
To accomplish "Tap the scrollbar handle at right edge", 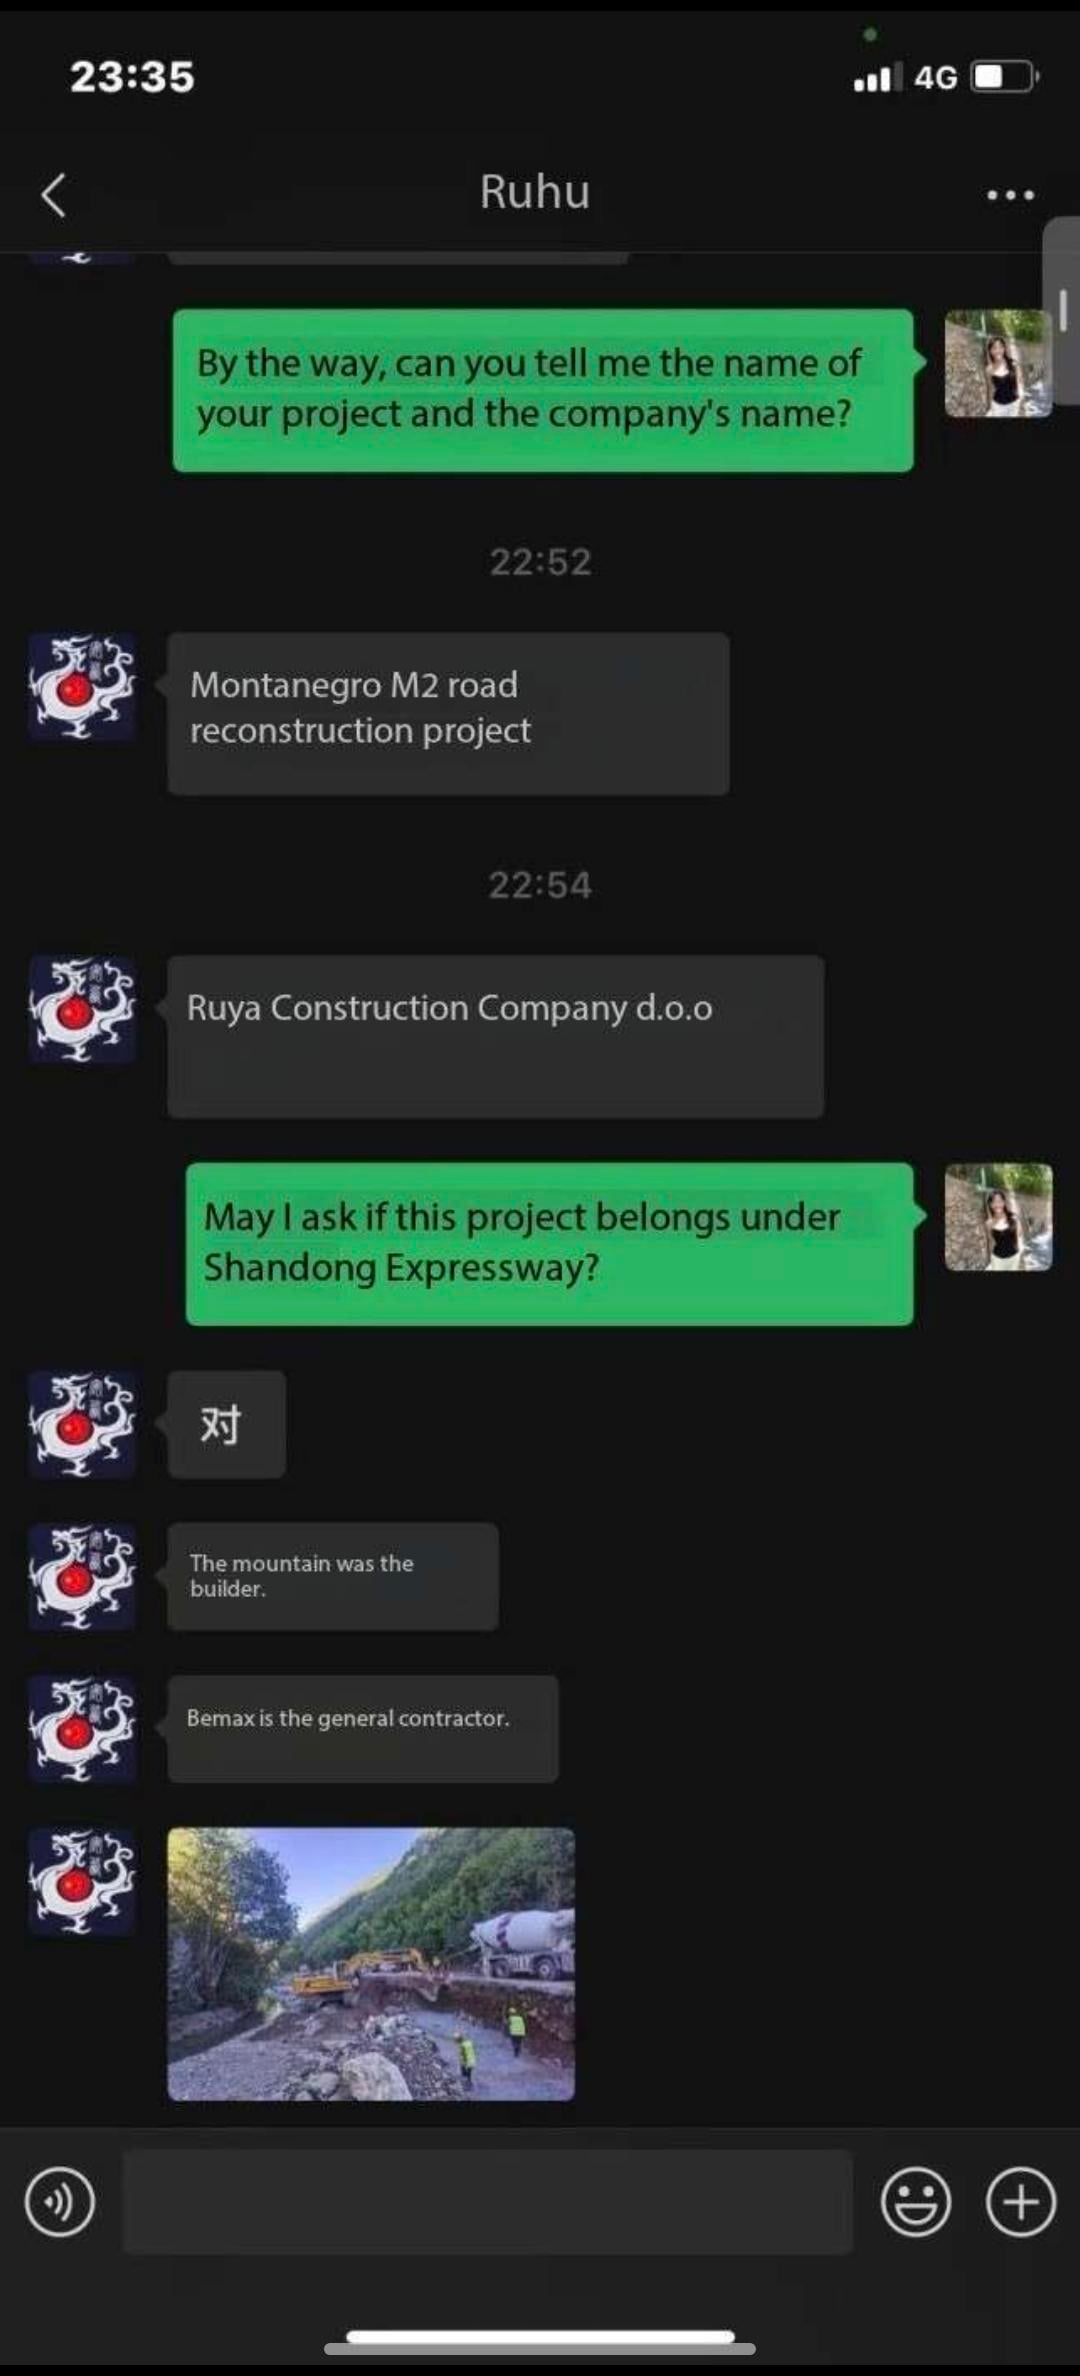I will [x=1062, y=311].
